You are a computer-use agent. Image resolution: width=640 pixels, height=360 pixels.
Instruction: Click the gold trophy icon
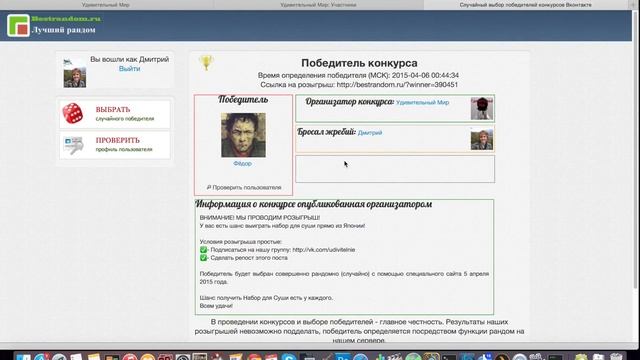point(206,62)
